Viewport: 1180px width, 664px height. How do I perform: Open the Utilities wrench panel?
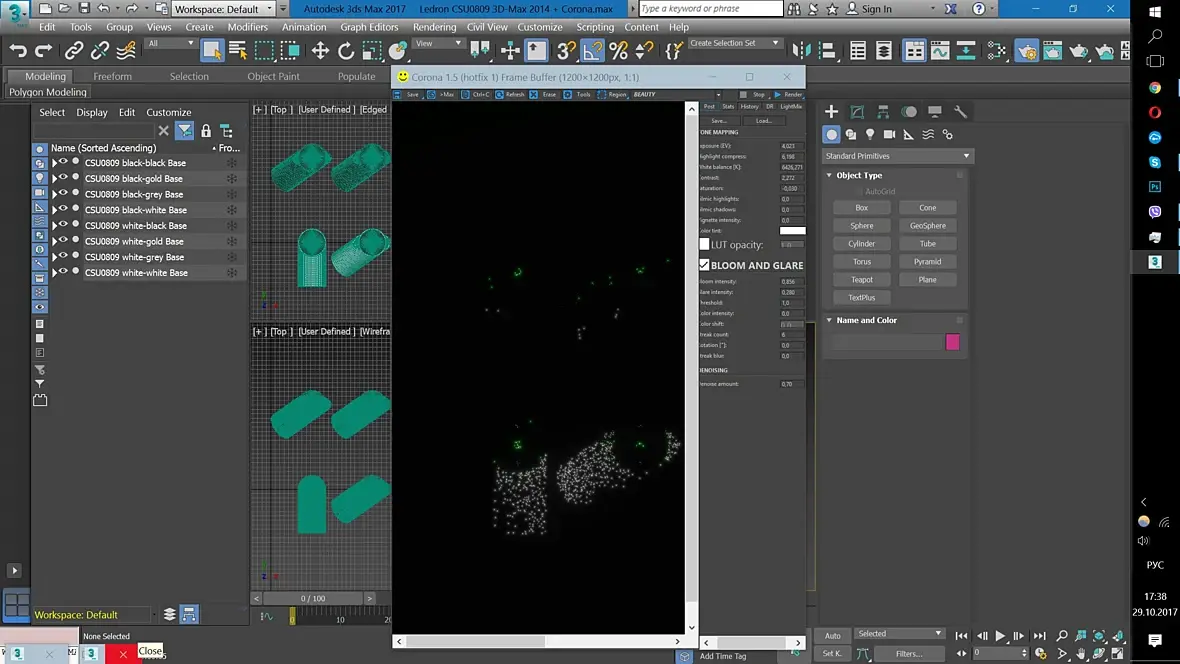[x=960, y=112]
